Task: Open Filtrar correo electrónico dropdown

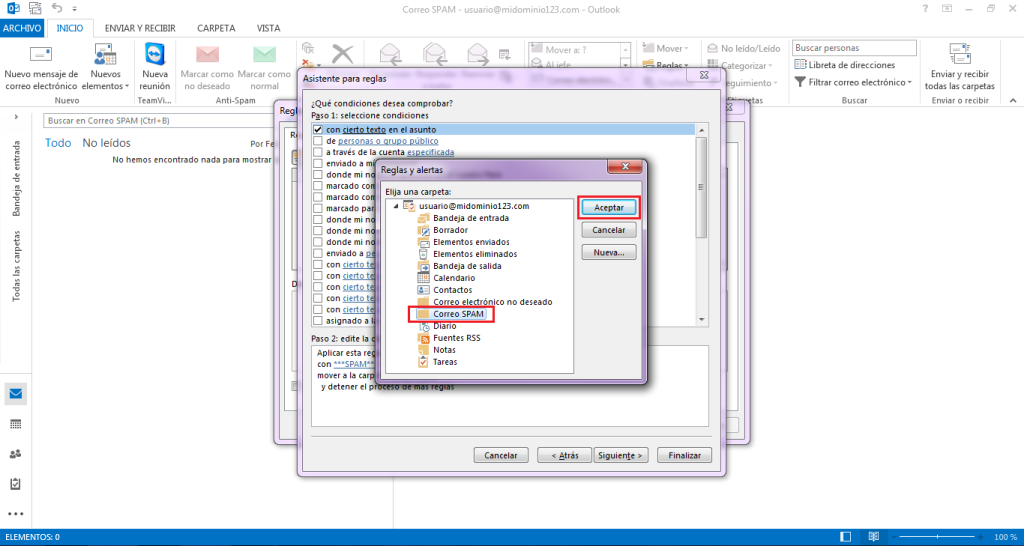Action: coord(852,82)
